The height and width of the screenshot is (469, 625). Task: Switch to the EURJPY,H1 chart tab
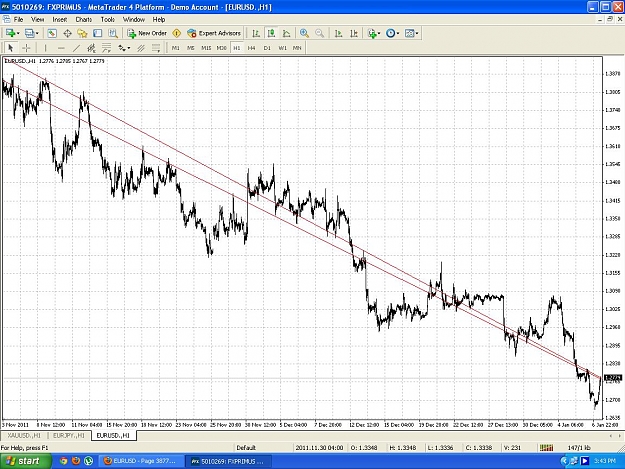coord(69,436)
